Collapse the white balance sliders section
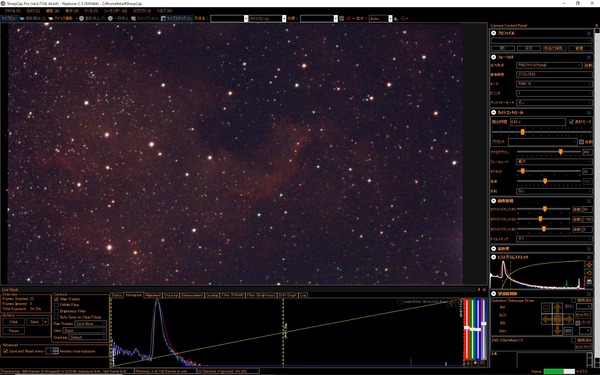 point(494,201)
